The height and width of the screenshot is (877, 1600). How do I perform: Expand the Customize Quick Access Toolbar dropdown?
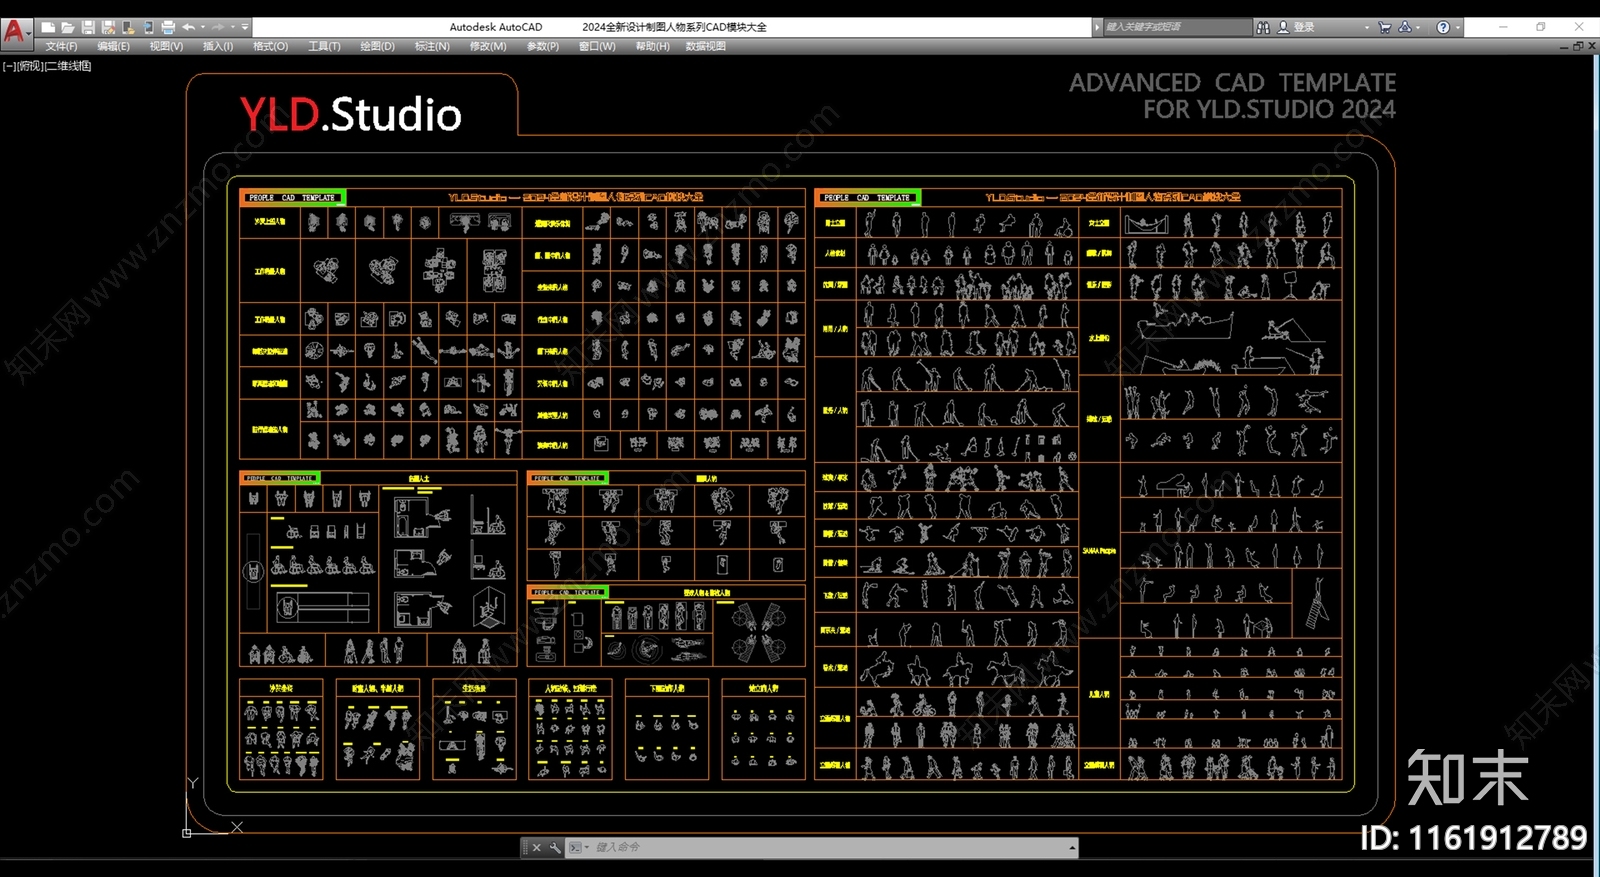(245, 27)
